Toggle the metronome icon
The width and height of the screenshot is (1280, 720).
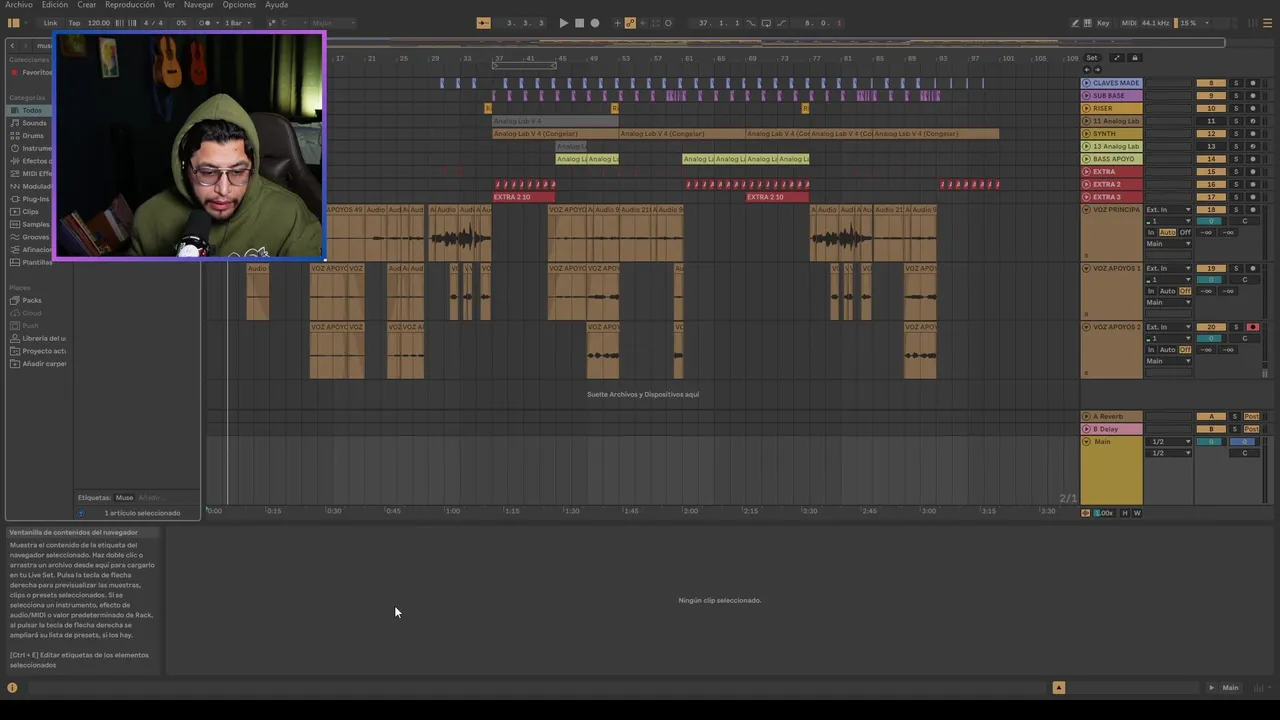(x=206, y=23)
